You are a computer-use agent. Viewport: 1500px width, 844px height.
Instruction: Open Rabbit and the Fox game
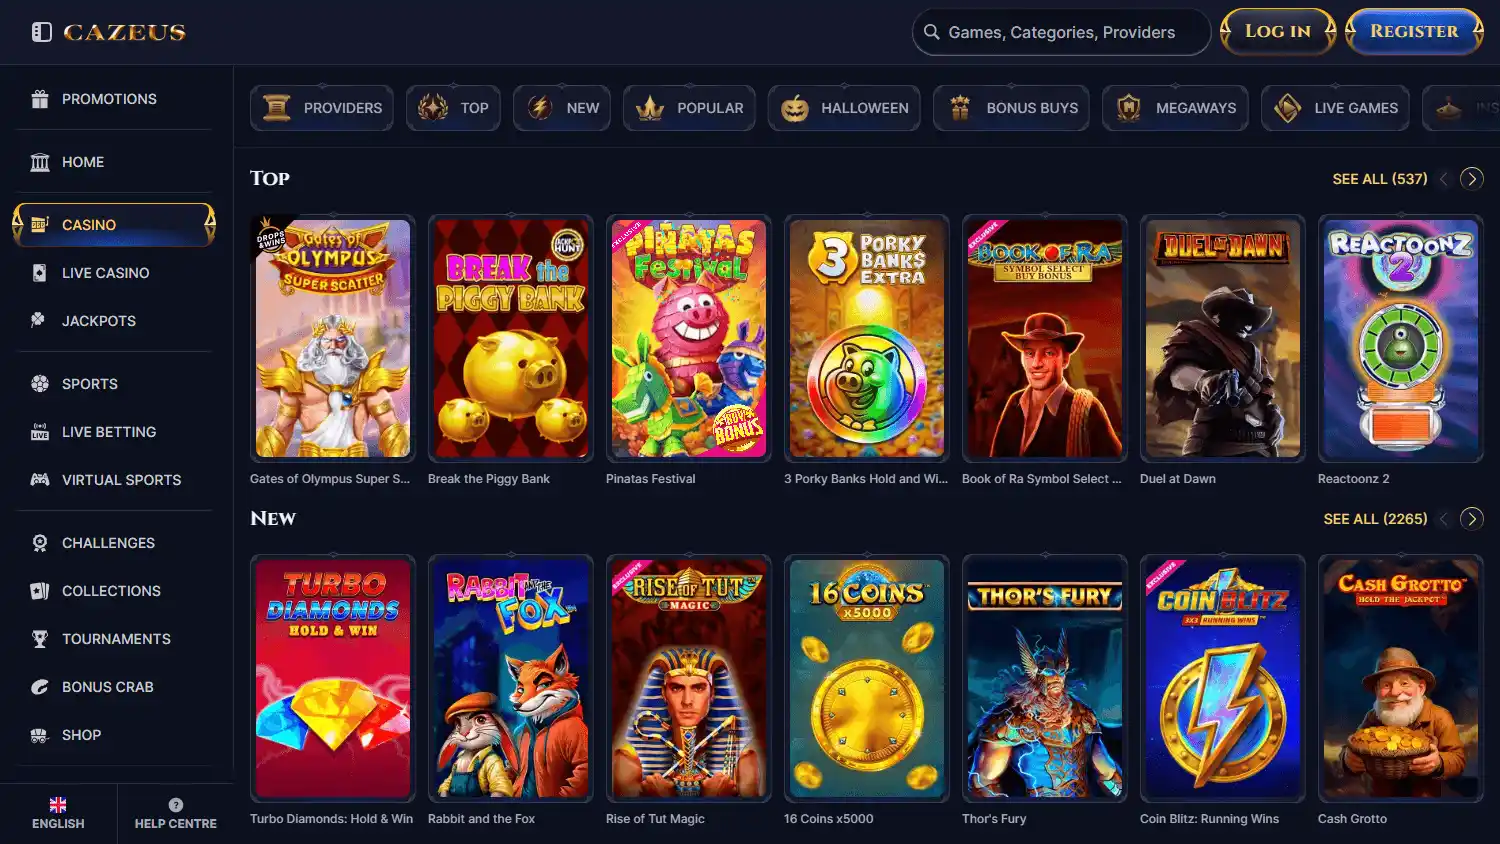511,679
